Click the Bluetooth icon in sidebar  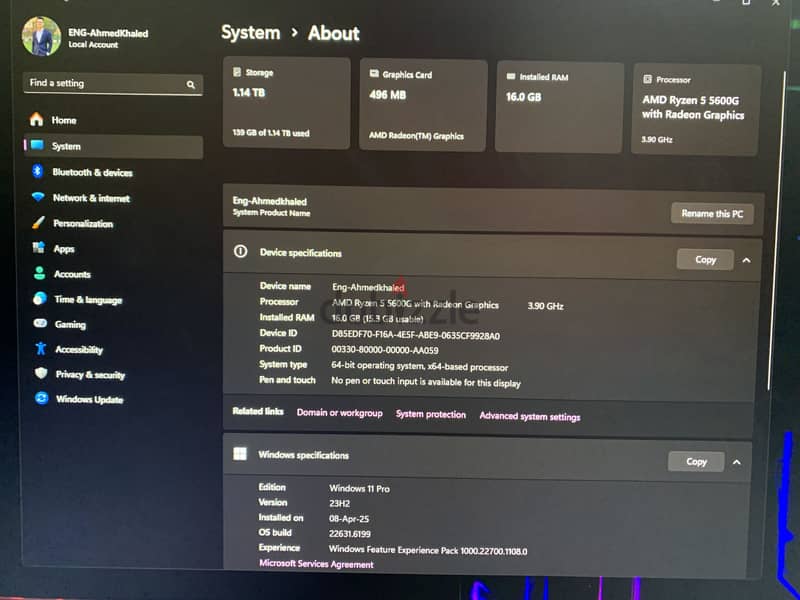pyautogui.click(x=37, y=171)
